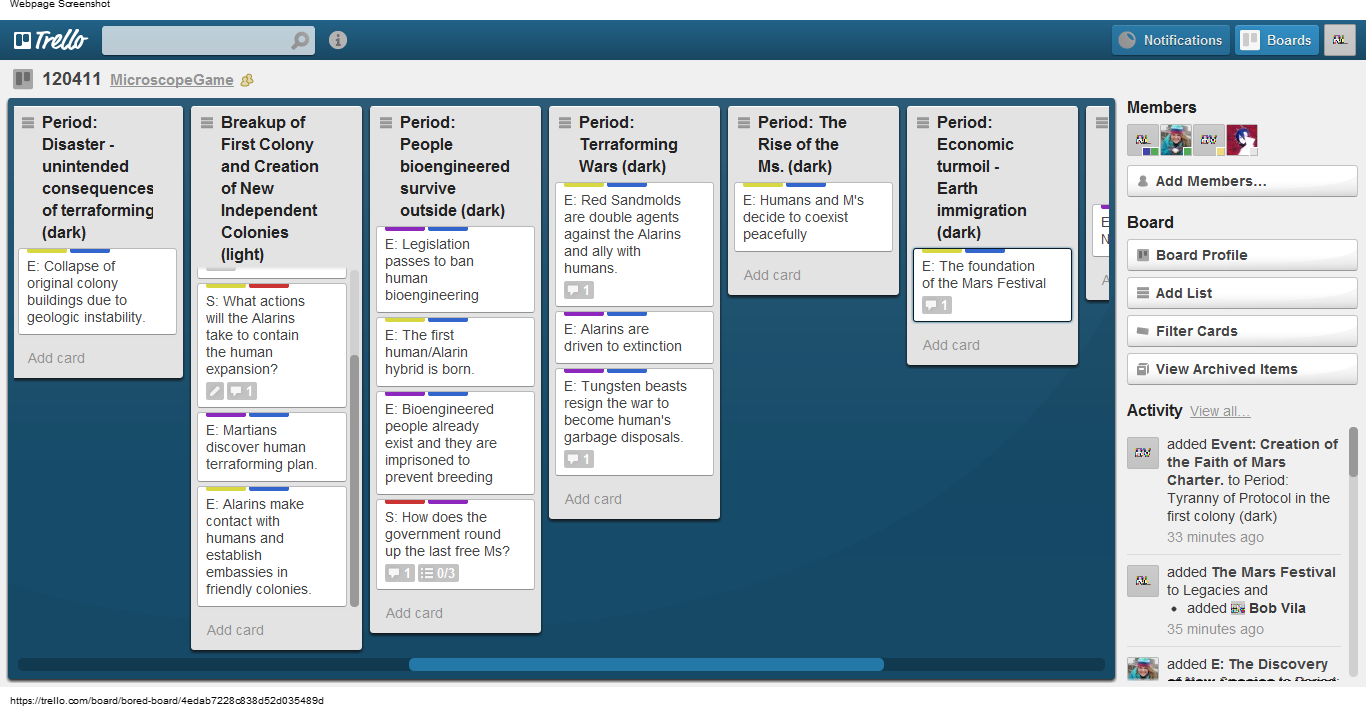Viewport: 1366px width, 707px height.
Task: Open the MicroscopeGame organization link
Action: click(x=171, y=80)
